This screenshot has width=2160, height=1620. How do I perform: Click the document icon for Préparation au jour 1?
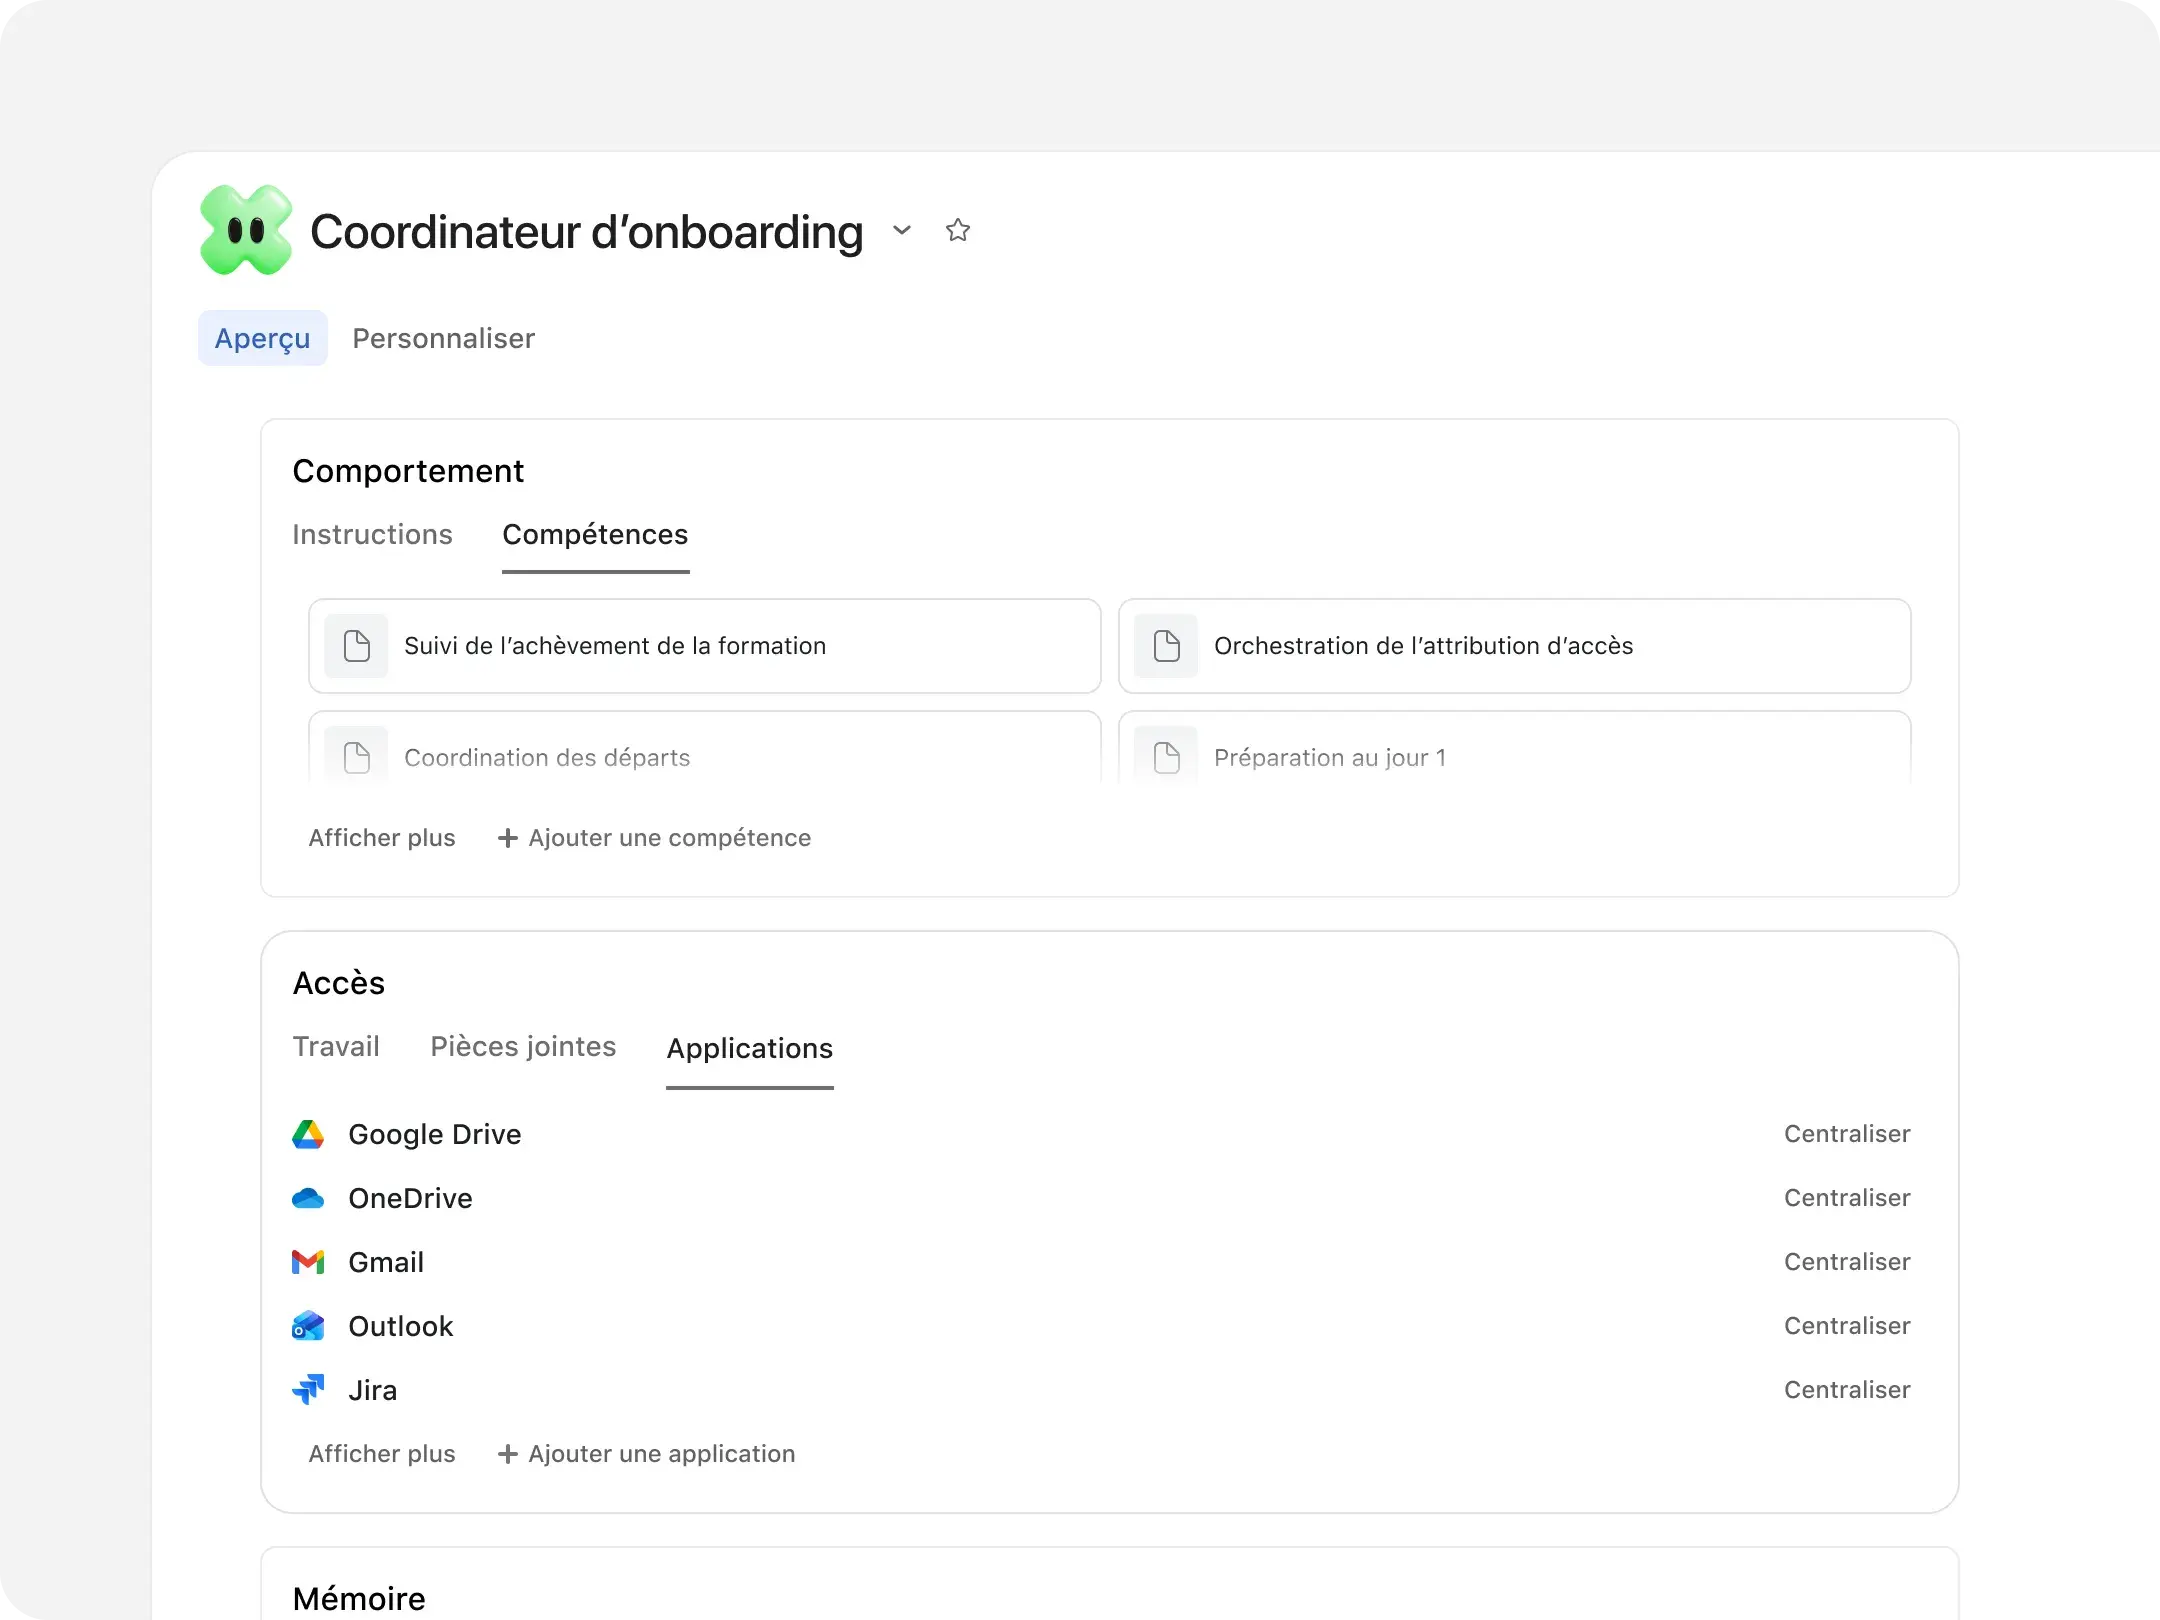coord(1167,757)
